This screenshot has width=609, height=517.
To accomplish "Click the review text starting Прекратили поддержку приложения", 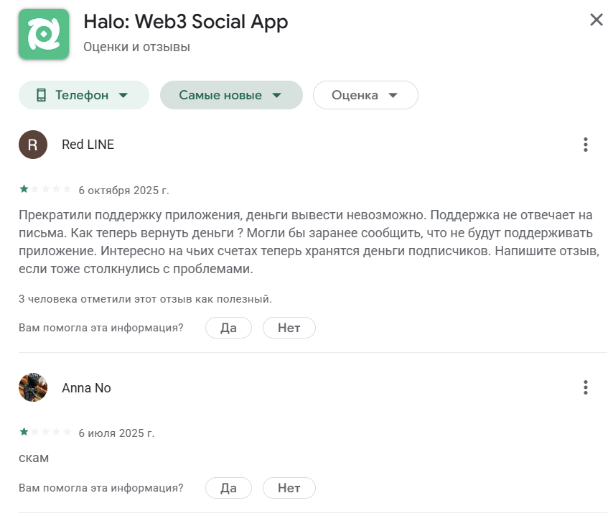I will click(x=309, y=242).
